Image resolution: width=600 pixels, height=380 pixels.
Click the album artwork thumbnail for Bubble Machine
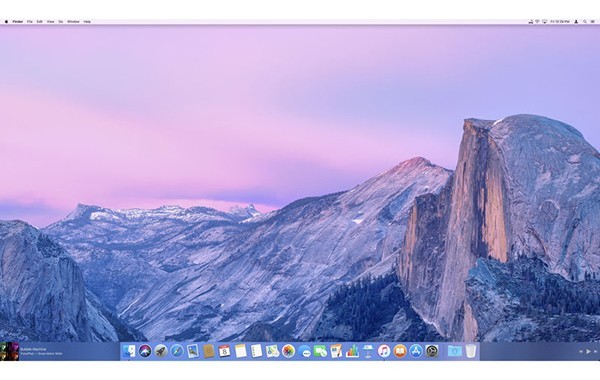click(9, 351)
